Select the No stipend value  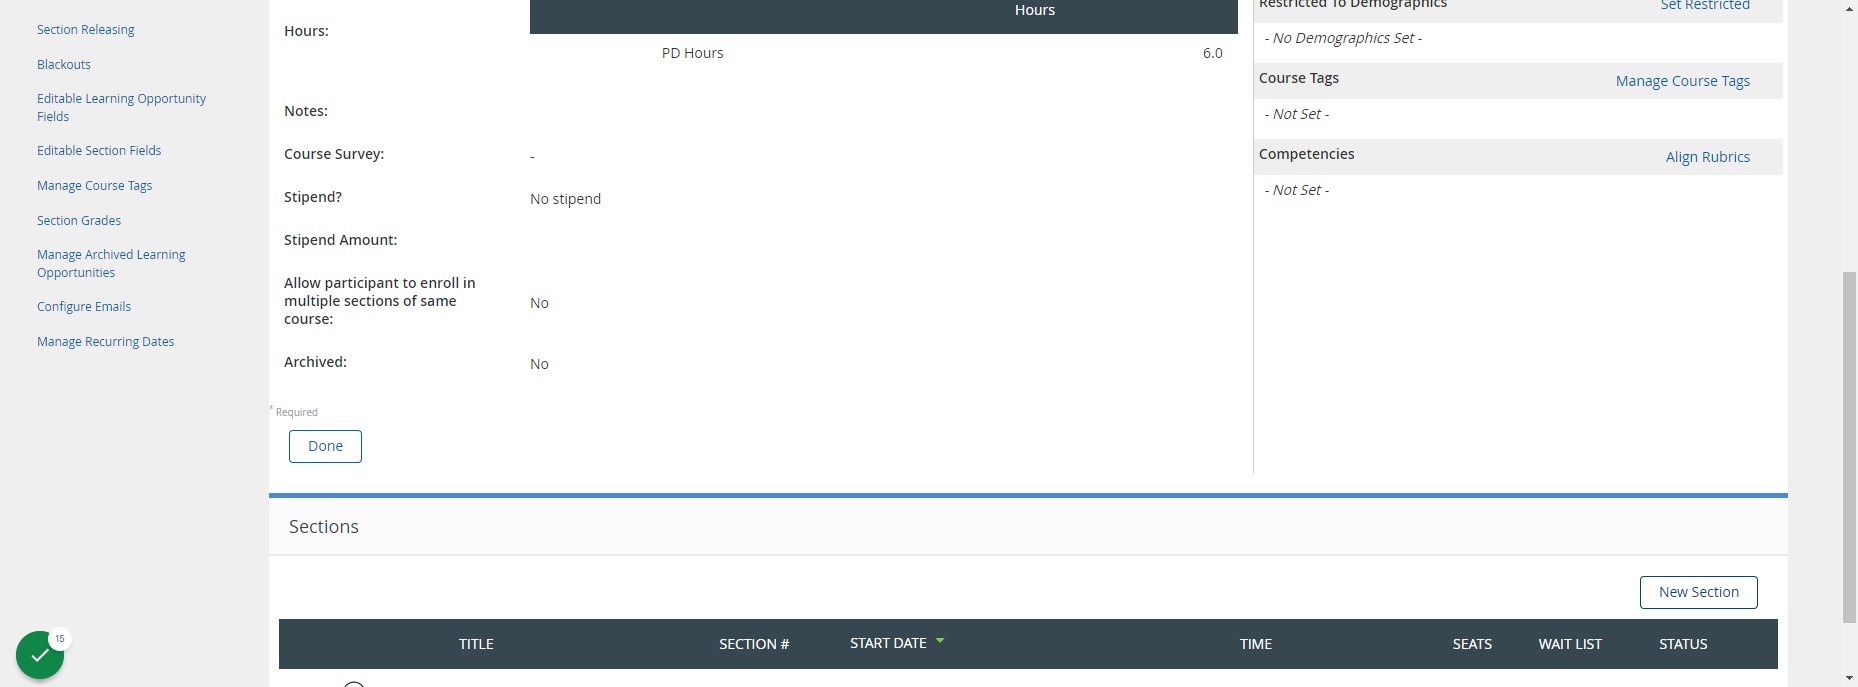565,199
